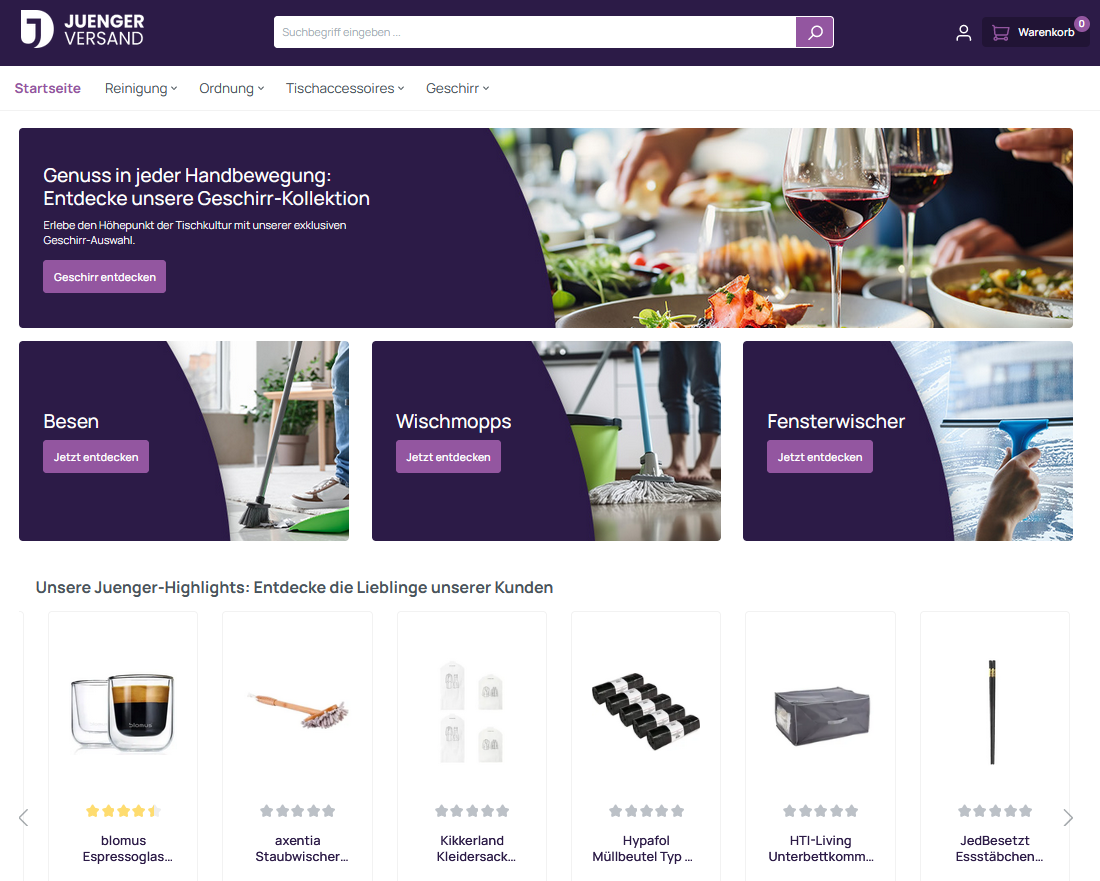
Task: Expand the Ordnung dropdown menu
Action: pos(232,88)
